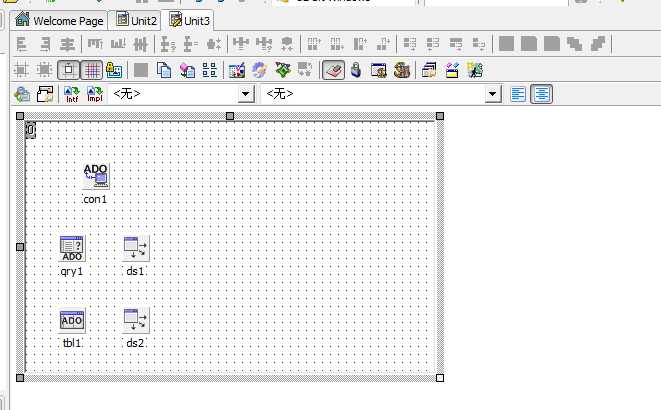Click the component list icon with small squares
This screenshot has width=661, height=410.
click(210, 70)
